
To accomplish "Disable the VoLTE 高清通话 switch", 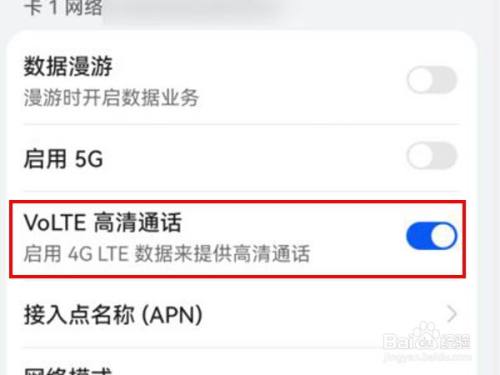I will pyautogui.click(x=432, y=236).
